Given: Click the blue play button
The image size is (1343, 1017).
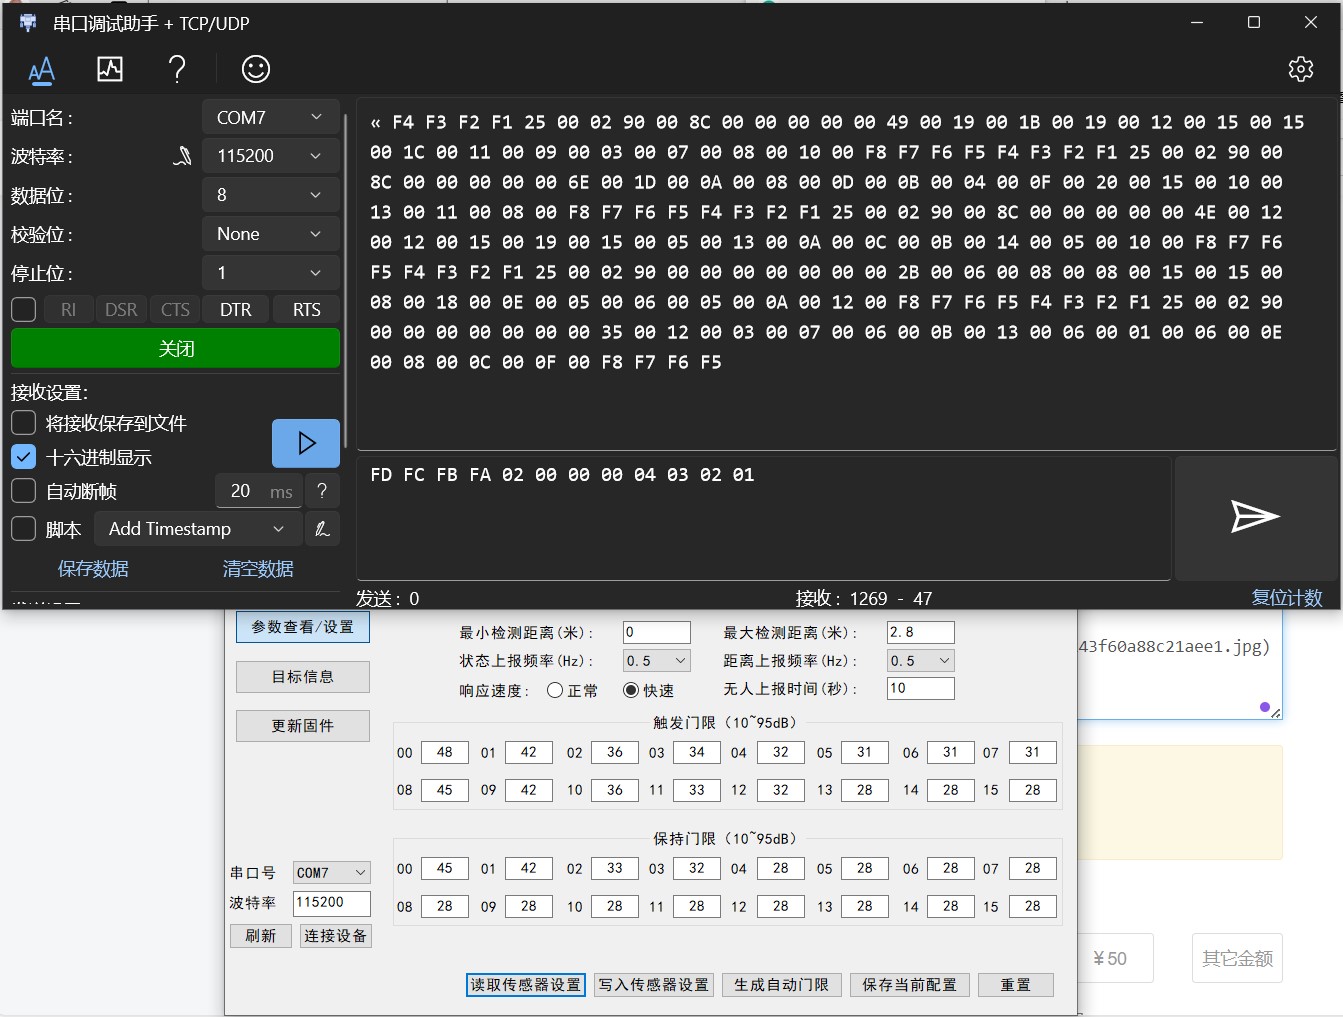Looking at the screenshot, I should [306, 443].
